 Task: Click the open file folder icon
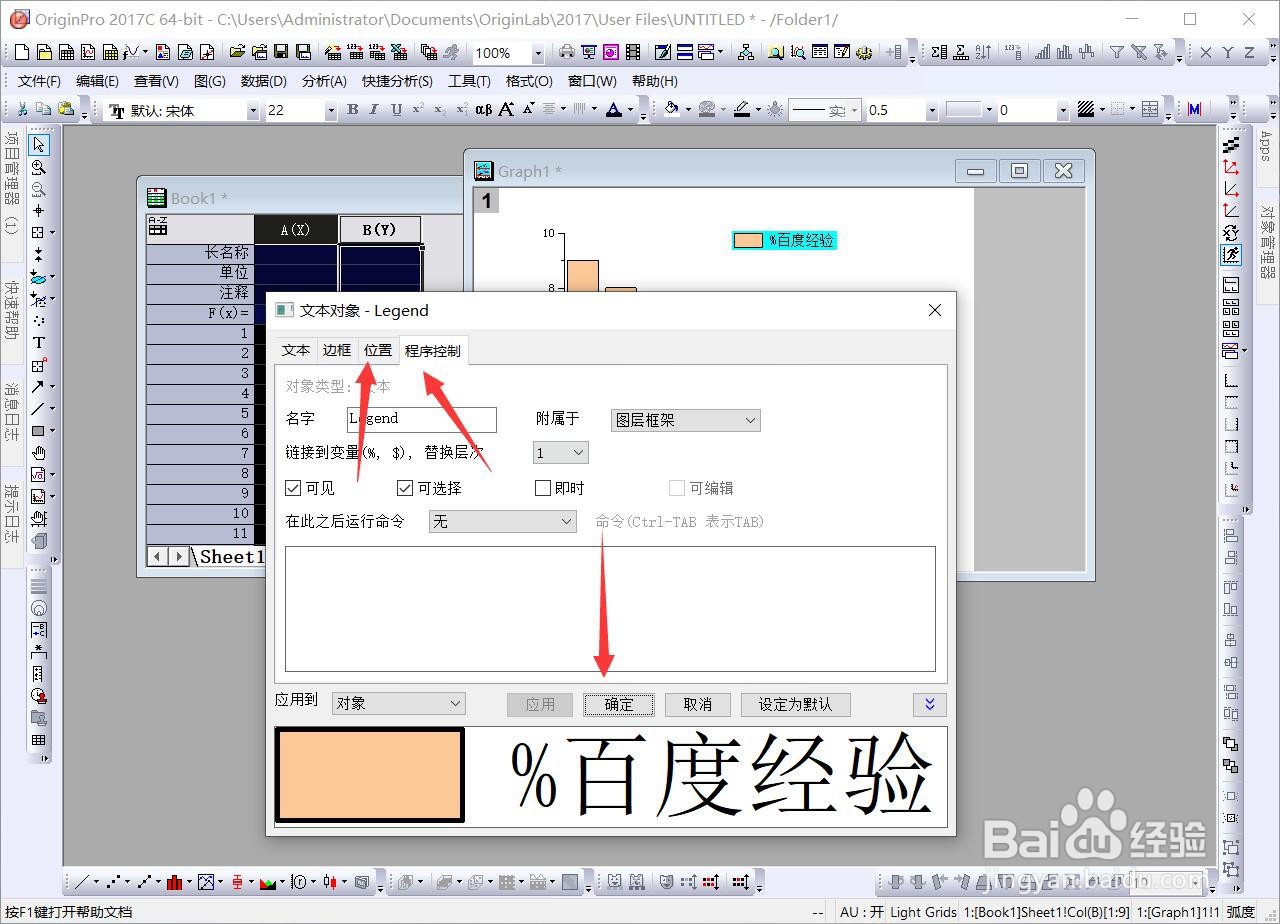click(x=237, y=53)
